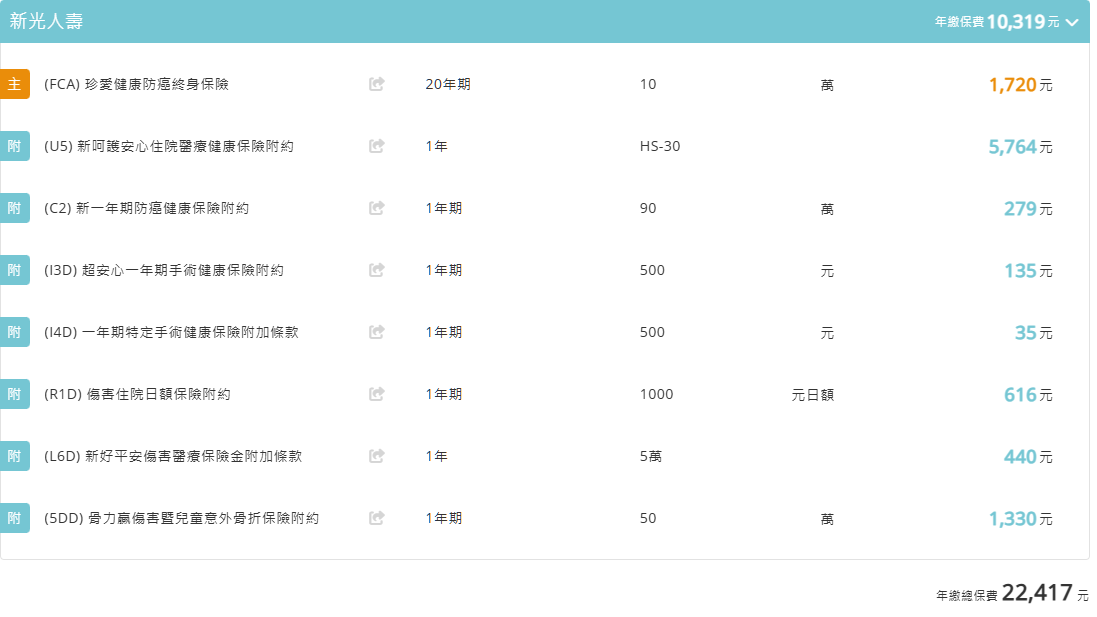
Task: Click share icon beside FCA 珍愛健康防癌終身保險
Action: (376, 84)
